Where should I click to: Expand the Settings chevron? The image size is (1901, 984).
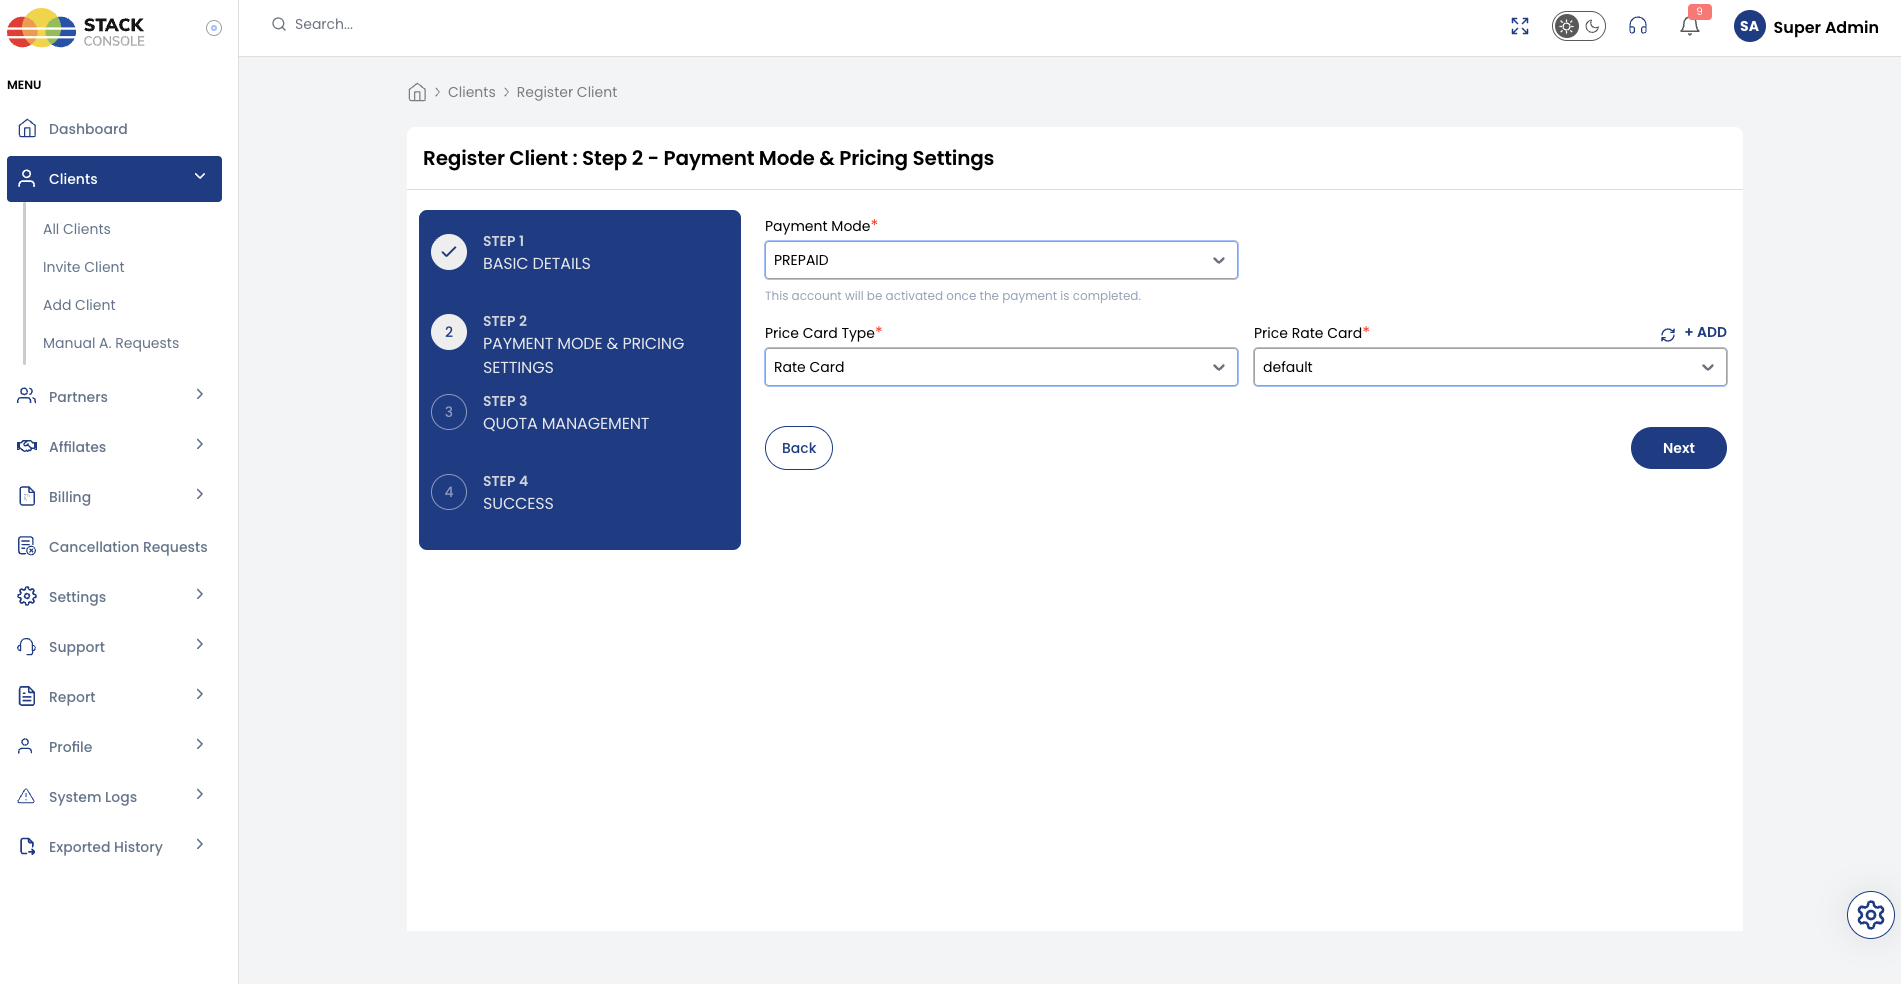(200, 595)
